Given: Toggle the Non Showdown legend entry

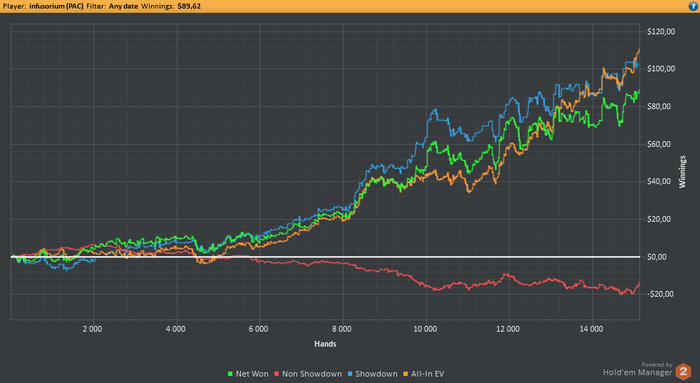Looking at the screenshot, I should click(308, 374).
